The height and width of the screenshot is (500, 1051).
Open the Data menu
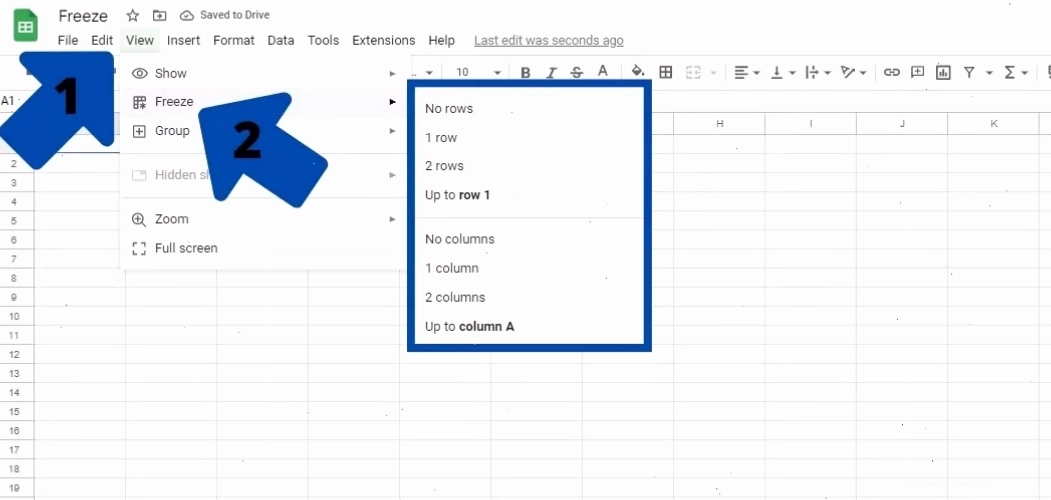[x=281, y=40]
